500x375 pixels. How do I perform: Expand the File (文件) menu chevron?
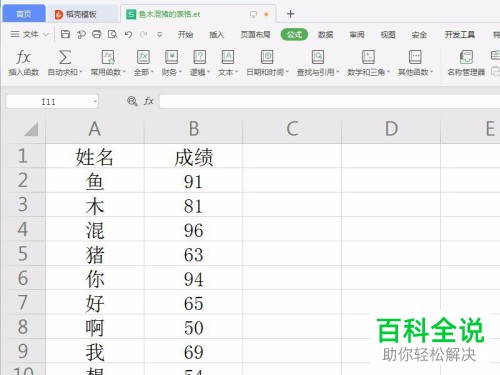pyautogui.click(x=46, y=34)
